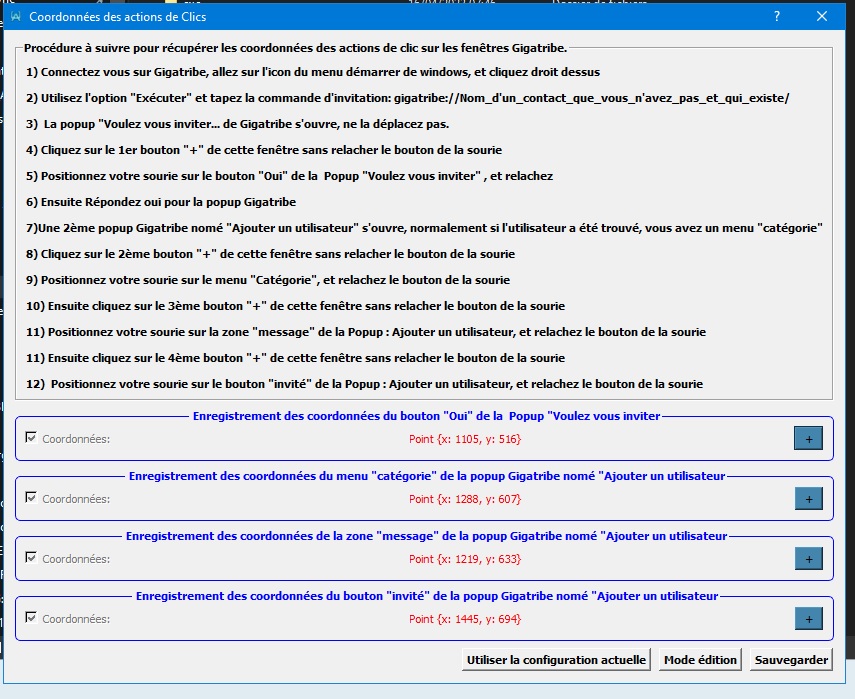Click the '+' button for "Oui" button coordinates
The height and width of the screenshot is (699, 855).
point(808,439)
